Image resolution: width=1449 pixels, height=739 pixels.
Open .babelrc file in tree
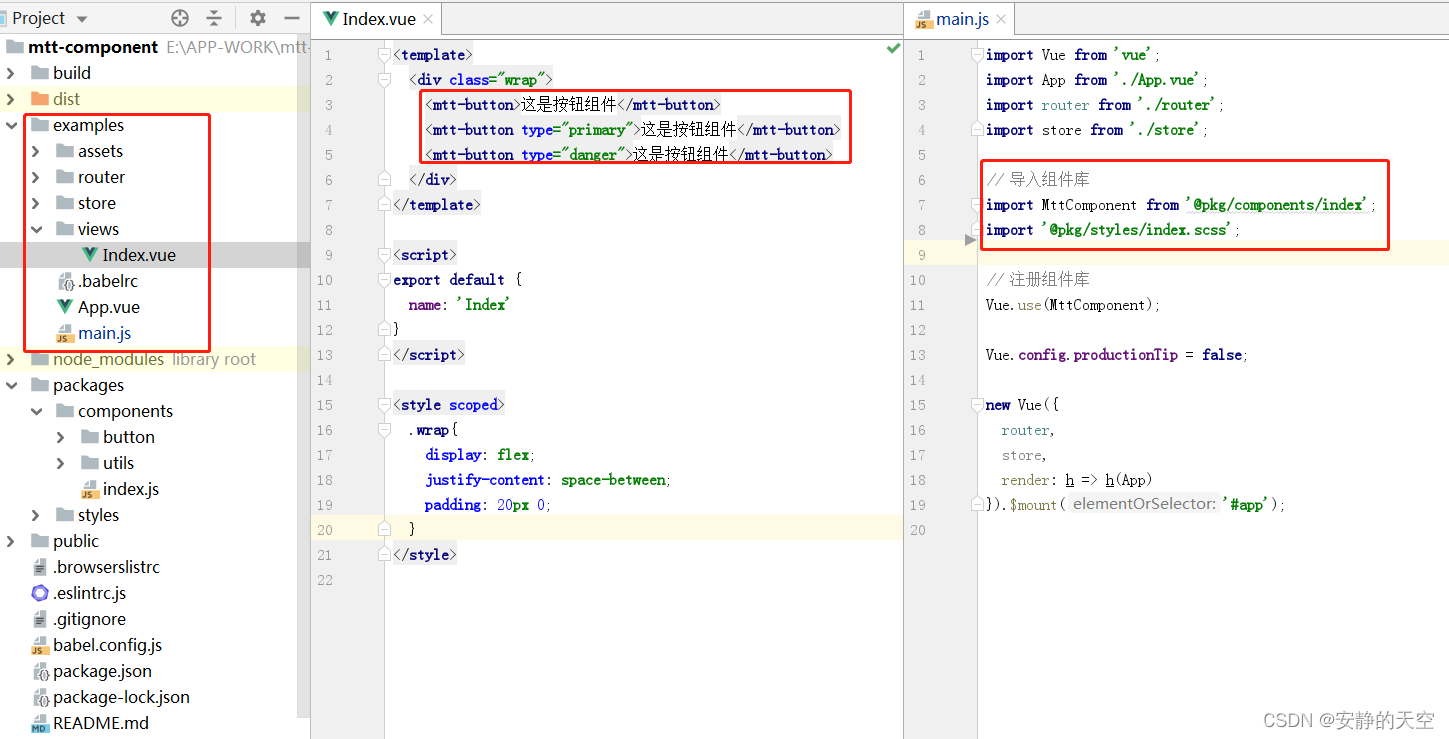click(x=107, y=281)
